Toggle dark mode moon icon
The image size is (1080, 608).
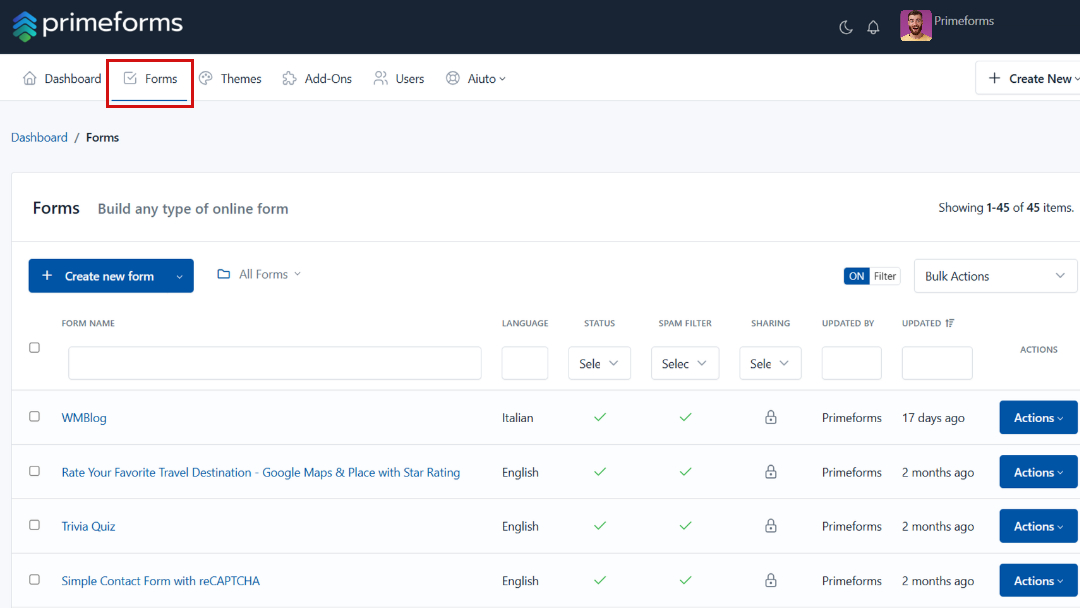[846, 28]
